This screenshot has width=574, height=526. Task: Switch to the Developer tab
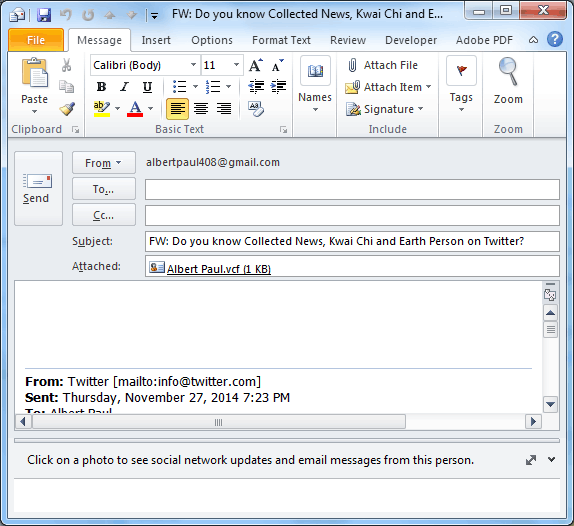pyautogui.click(x=411, y=40)
